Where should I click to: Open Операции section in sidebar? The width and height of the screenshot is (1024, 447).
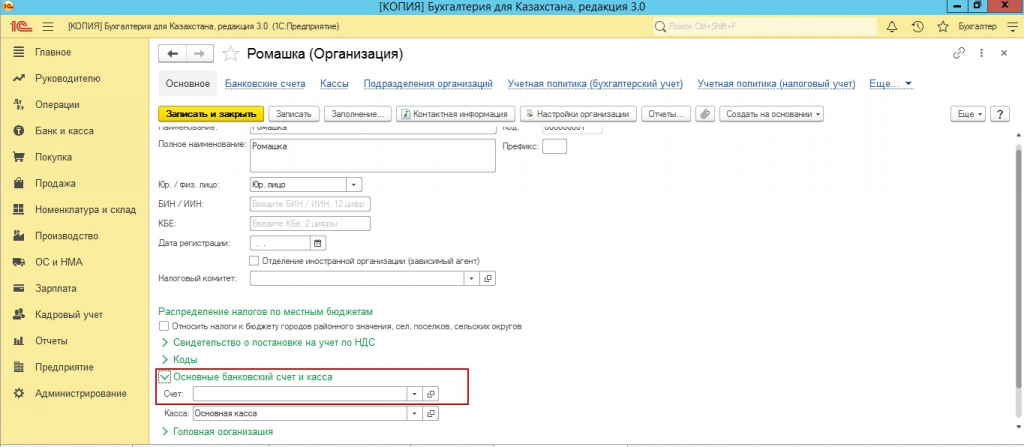57,105
